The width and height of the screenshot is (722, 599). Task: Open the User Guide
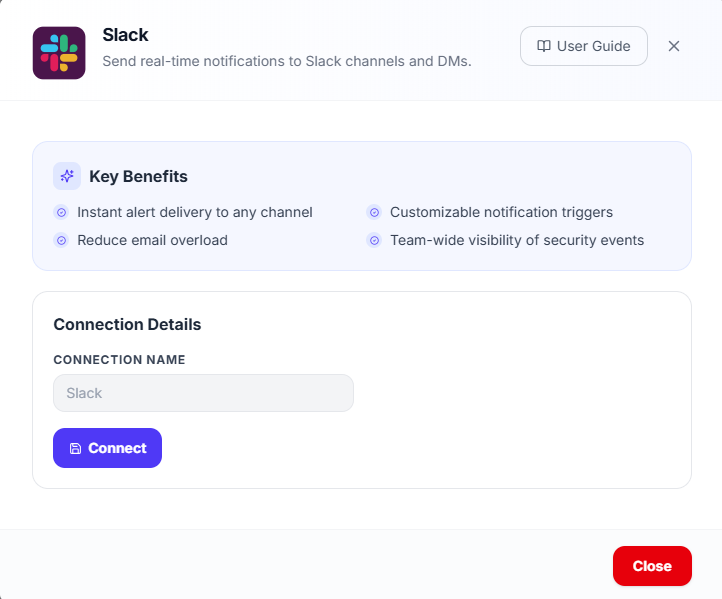click(583, 46)
